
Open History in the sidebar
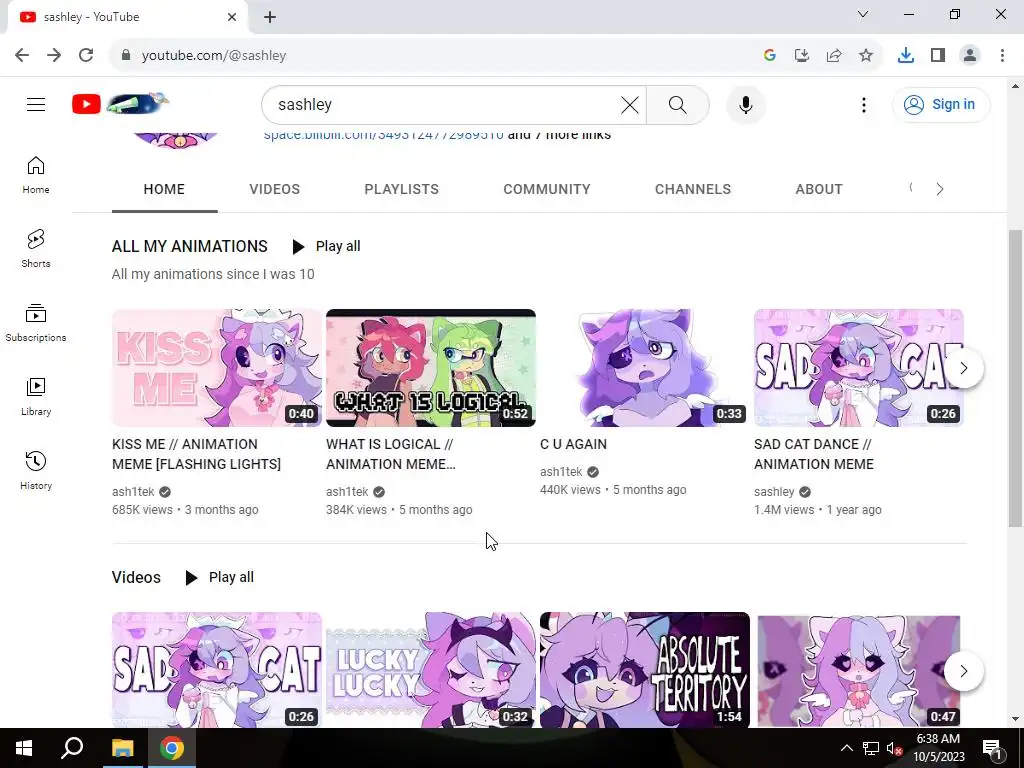(36, 470)
